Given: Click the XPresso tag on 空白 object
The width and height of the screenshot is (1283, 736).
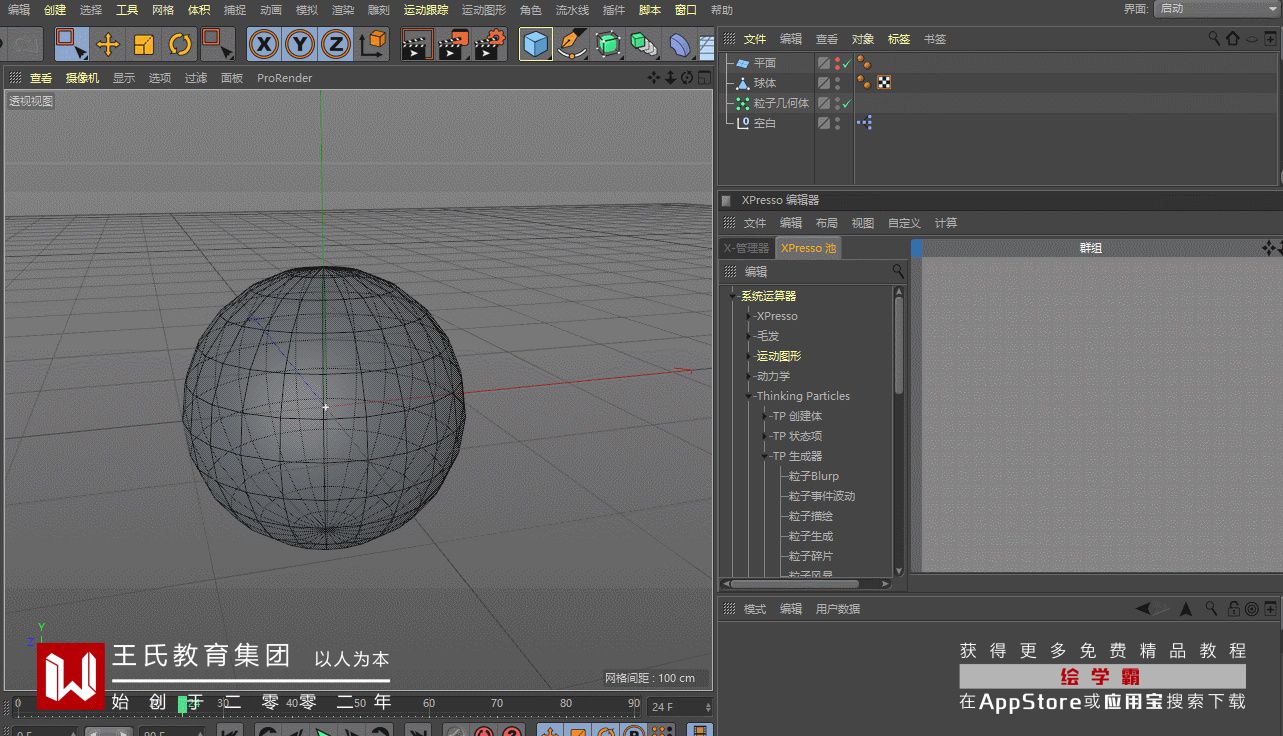Looking at the screenshot, I should tap(864, 123).
